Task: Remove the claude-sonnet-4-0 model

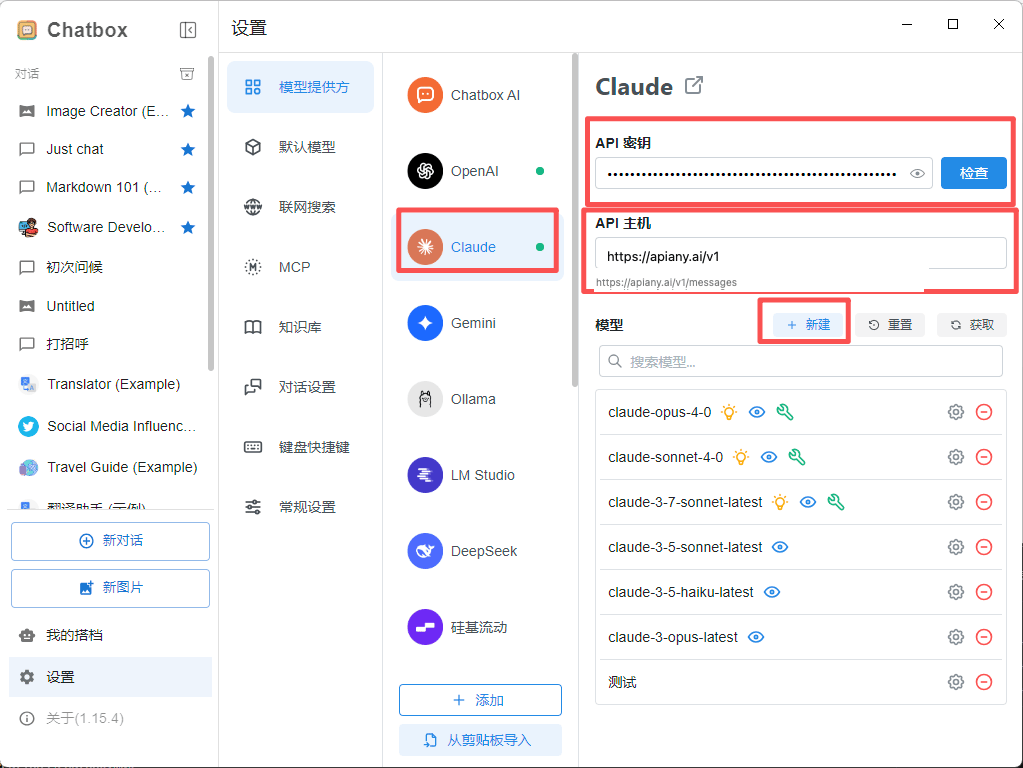Action: coord(984,457)
